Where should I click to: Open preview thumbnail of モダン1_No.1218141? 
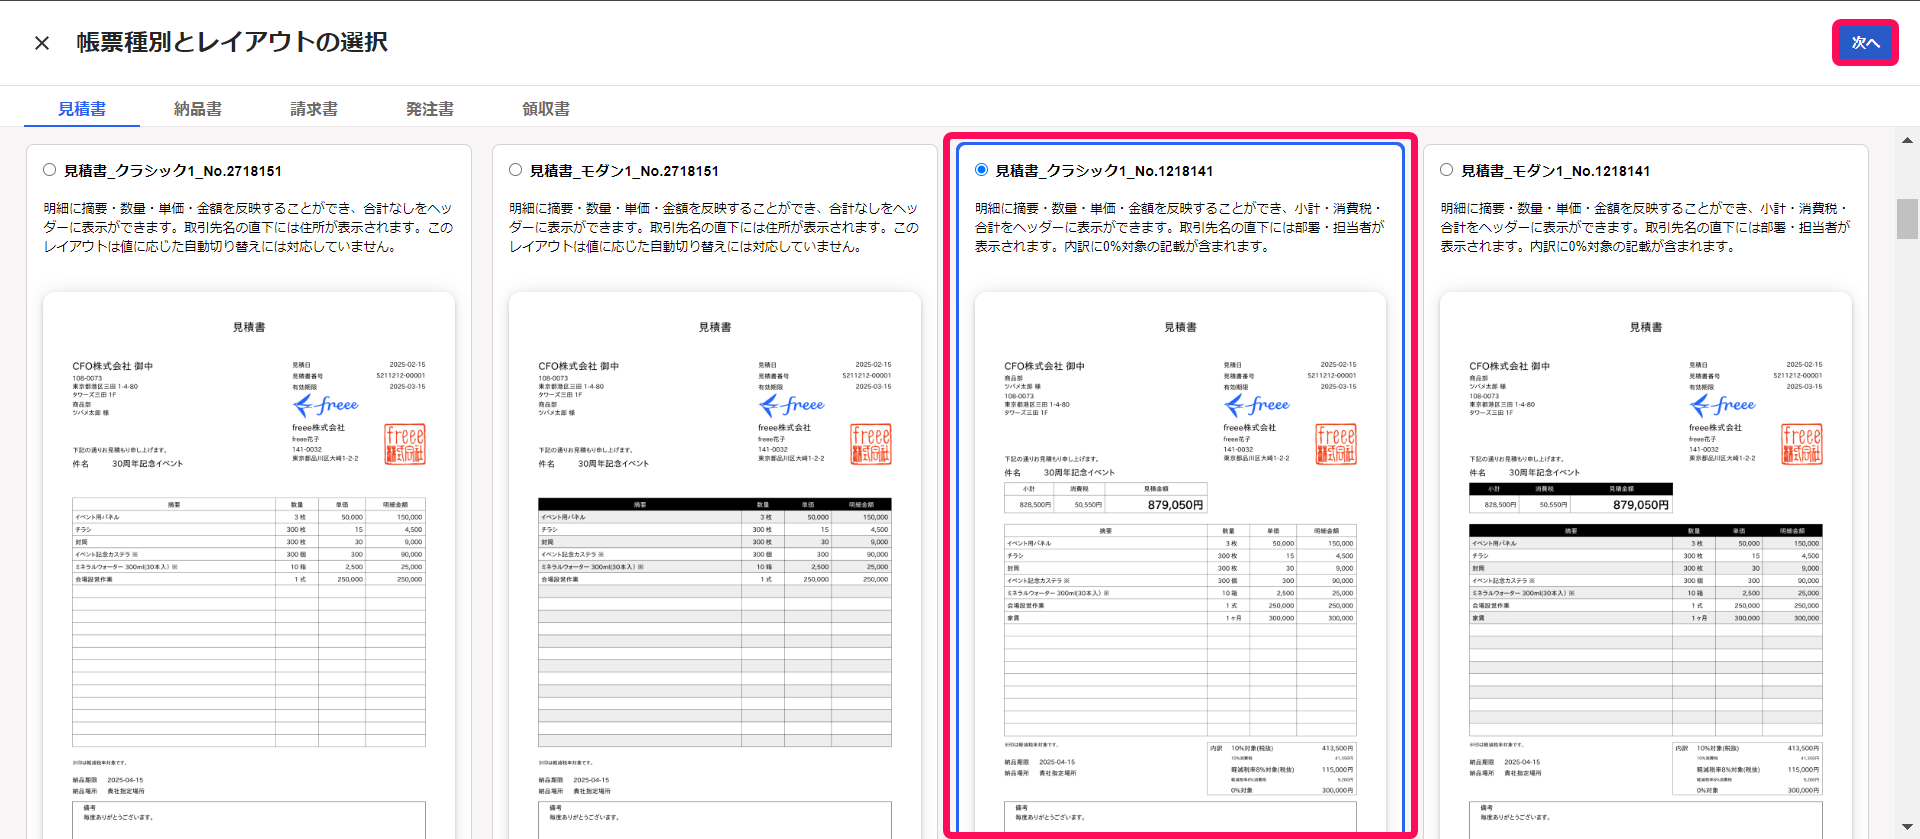(x=1646, y=565)
